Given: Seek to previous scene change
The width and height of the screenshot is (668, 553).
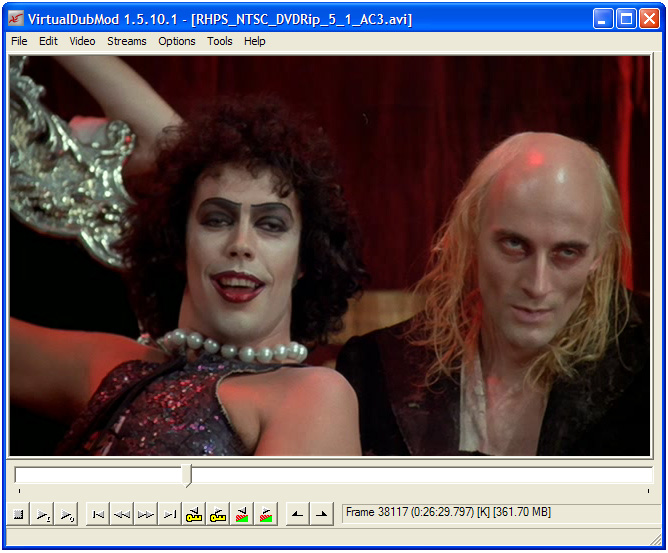Looking at the screenshot, I should pyautogui.click(x=242, y=514).
